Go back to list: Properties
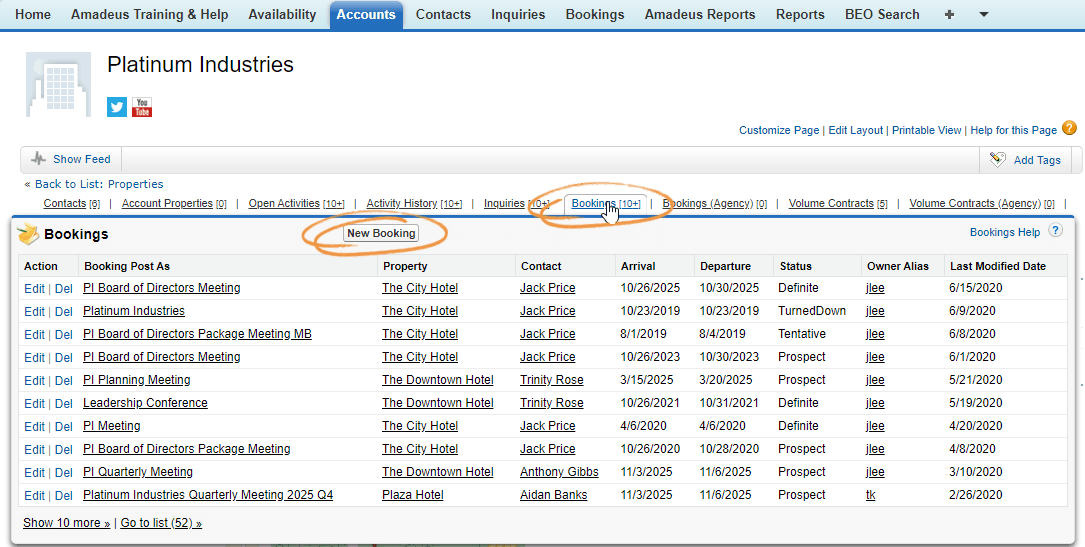Viewport: 1085px width, 547px height. click(99, 184)
